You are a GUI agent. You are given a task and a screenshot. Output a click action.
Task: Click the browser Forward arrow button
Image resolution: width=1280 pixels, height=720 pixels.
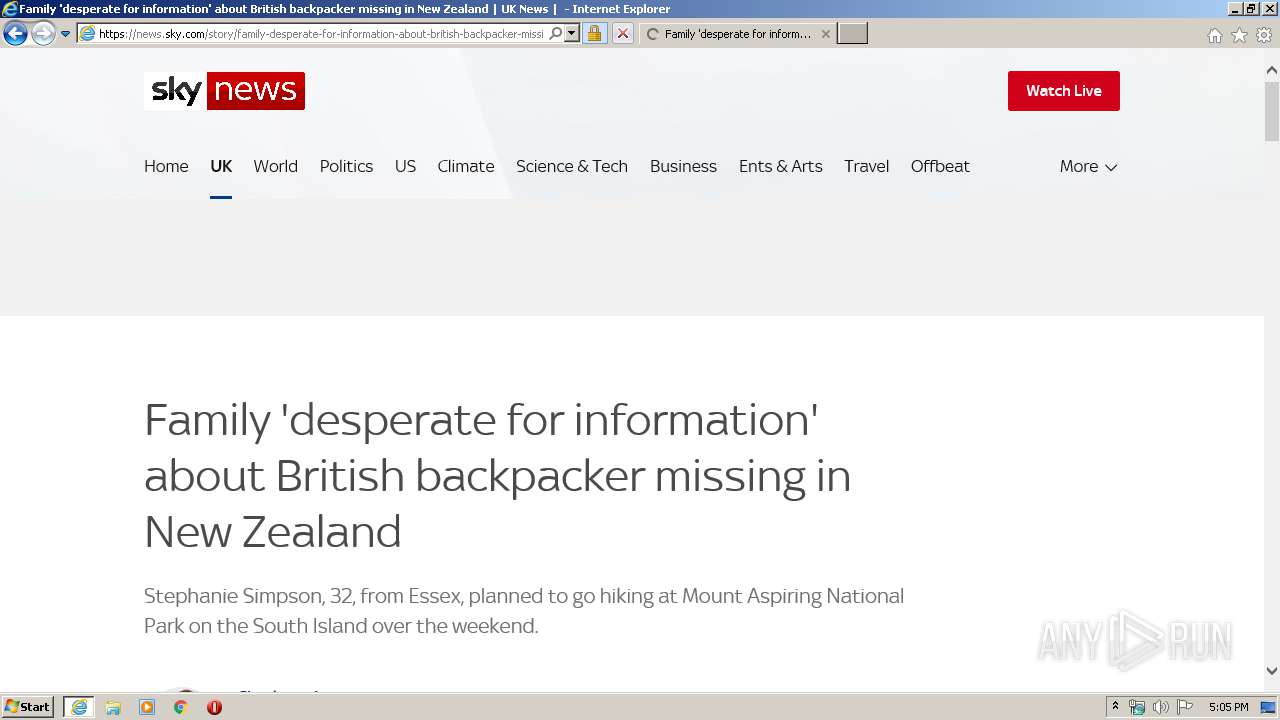(x=43, y=34)
